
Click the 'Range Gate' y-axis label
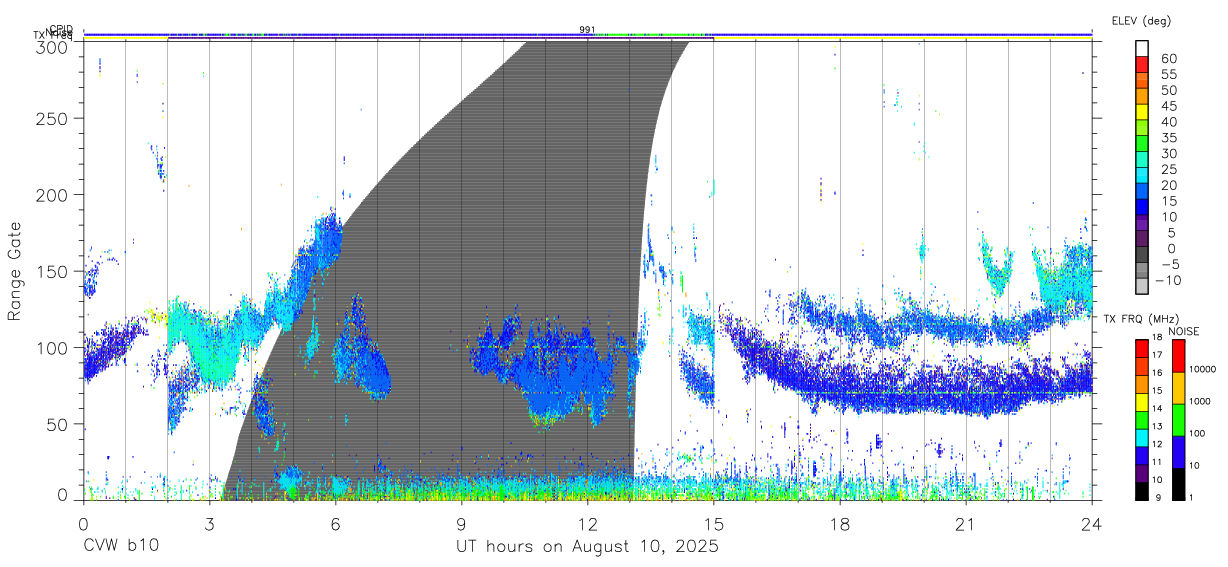coord(15,271)
